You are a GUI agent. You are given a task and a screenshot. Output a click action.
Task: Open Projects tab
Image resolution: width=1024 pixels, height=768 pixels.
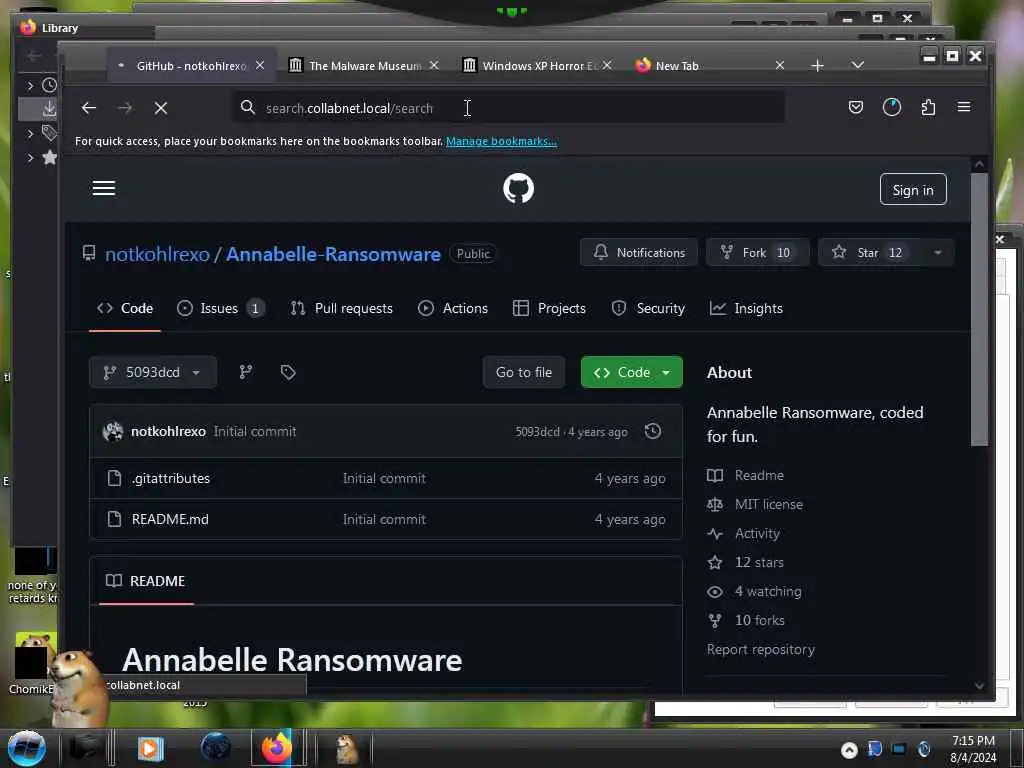point(549,308)
